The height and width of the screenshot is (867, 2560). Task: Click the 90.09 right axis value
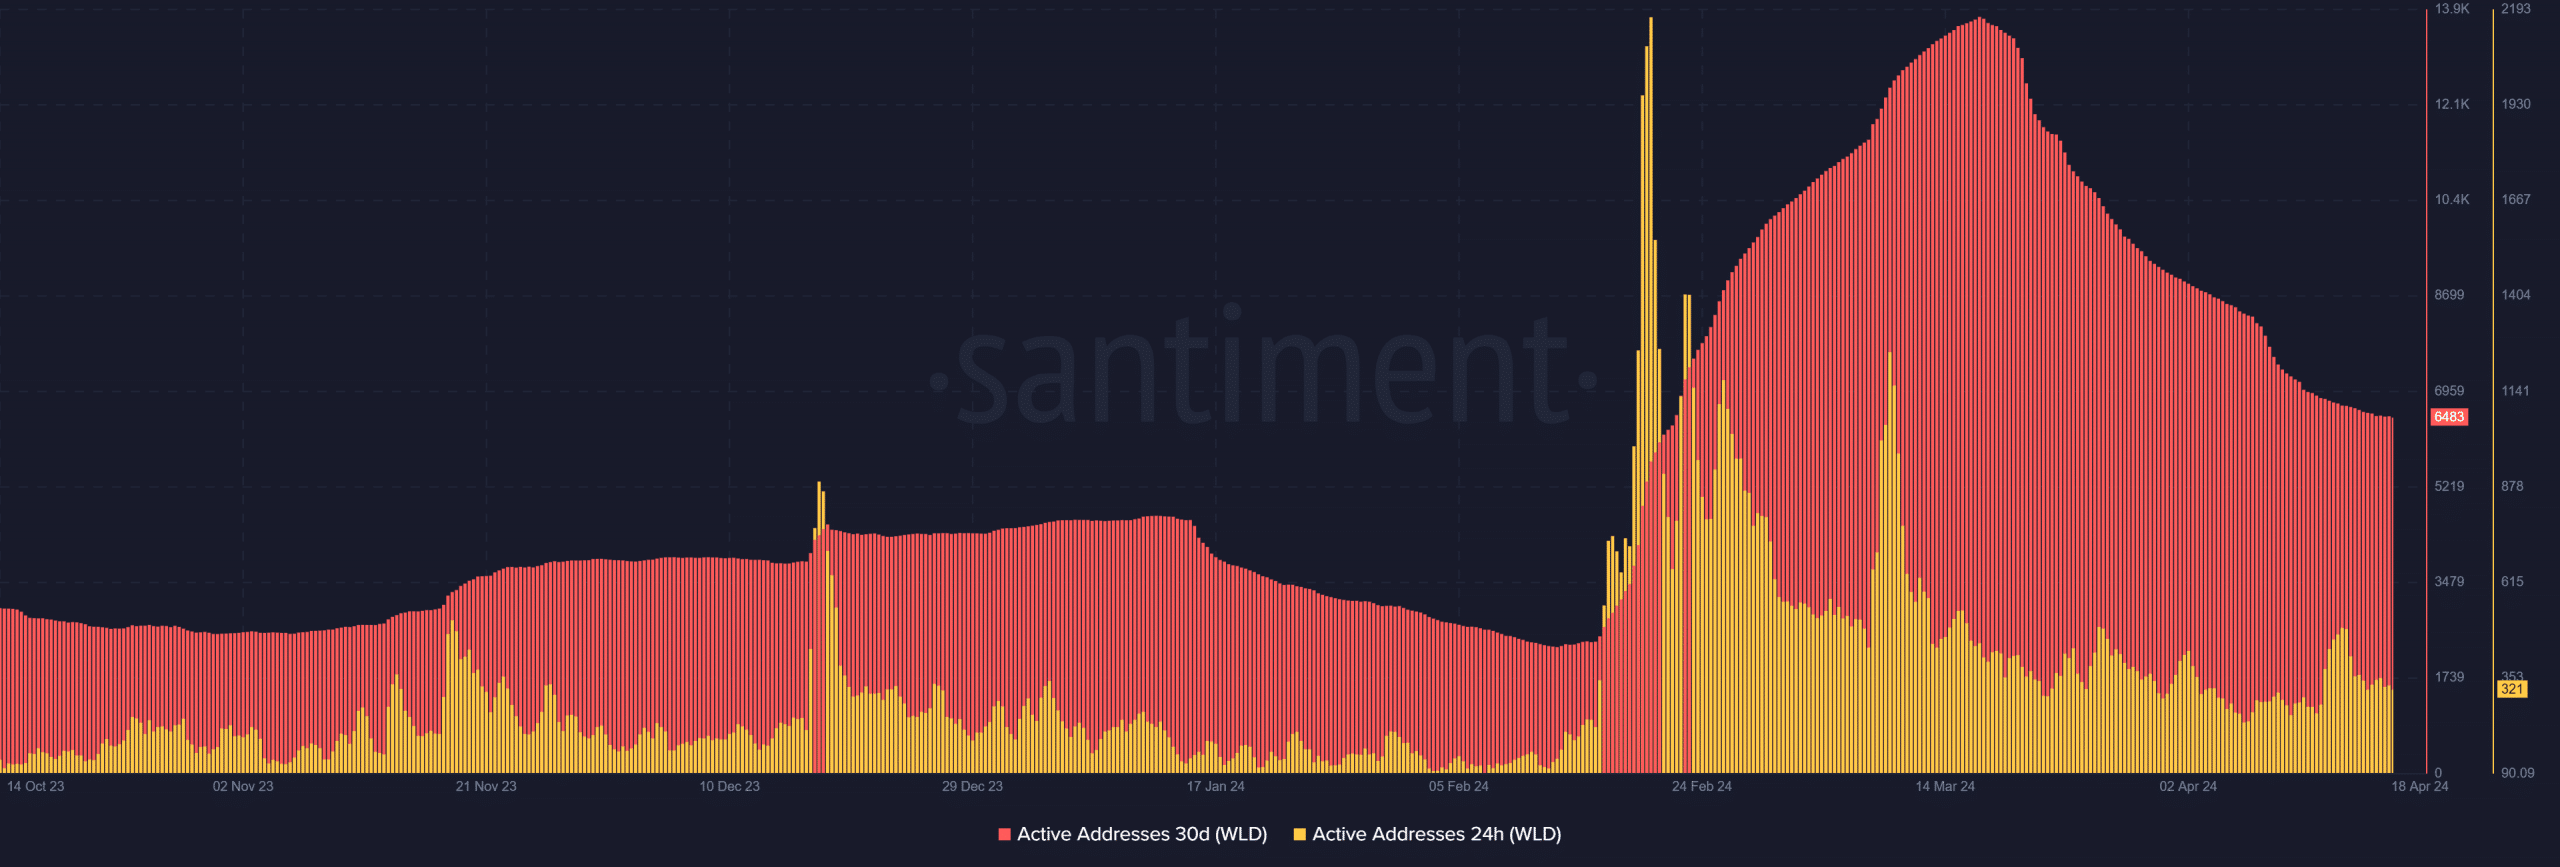coord(2518,773)
